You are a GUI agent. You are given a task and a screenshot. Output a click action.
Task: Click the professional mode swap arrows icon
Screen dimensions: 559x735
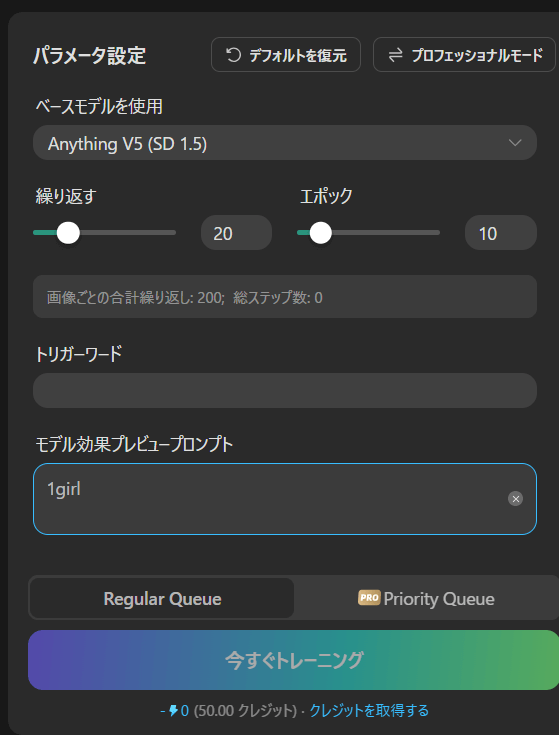395,55
